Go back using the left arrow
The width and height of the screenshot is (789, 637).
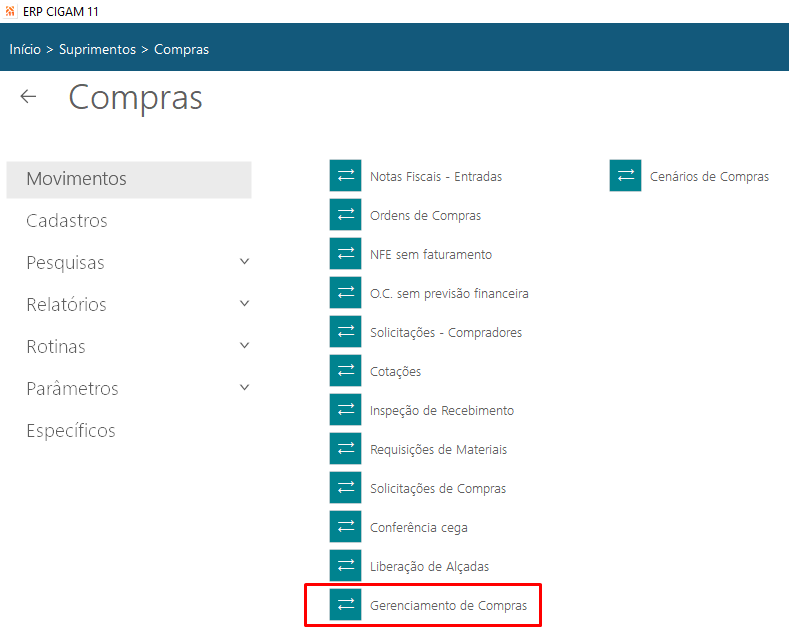pos(28,96)
